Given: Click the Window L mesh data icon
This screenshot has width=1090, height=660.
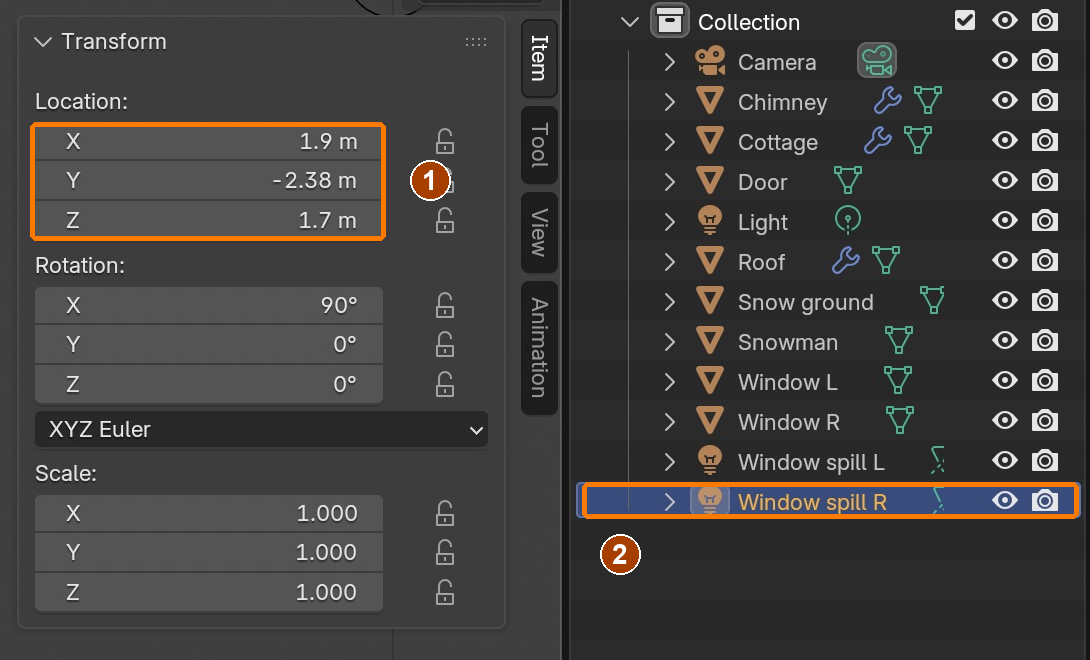Looking at the screenshot, I should click(x=897, y=380).
